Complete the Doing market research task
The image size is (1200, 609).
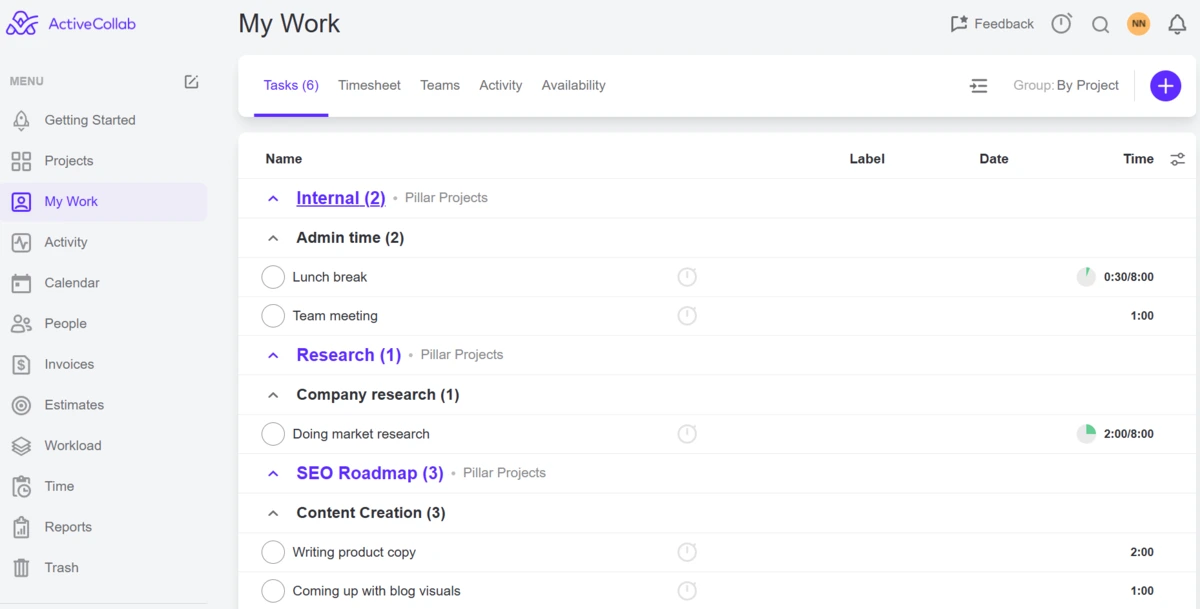[273, 434]
